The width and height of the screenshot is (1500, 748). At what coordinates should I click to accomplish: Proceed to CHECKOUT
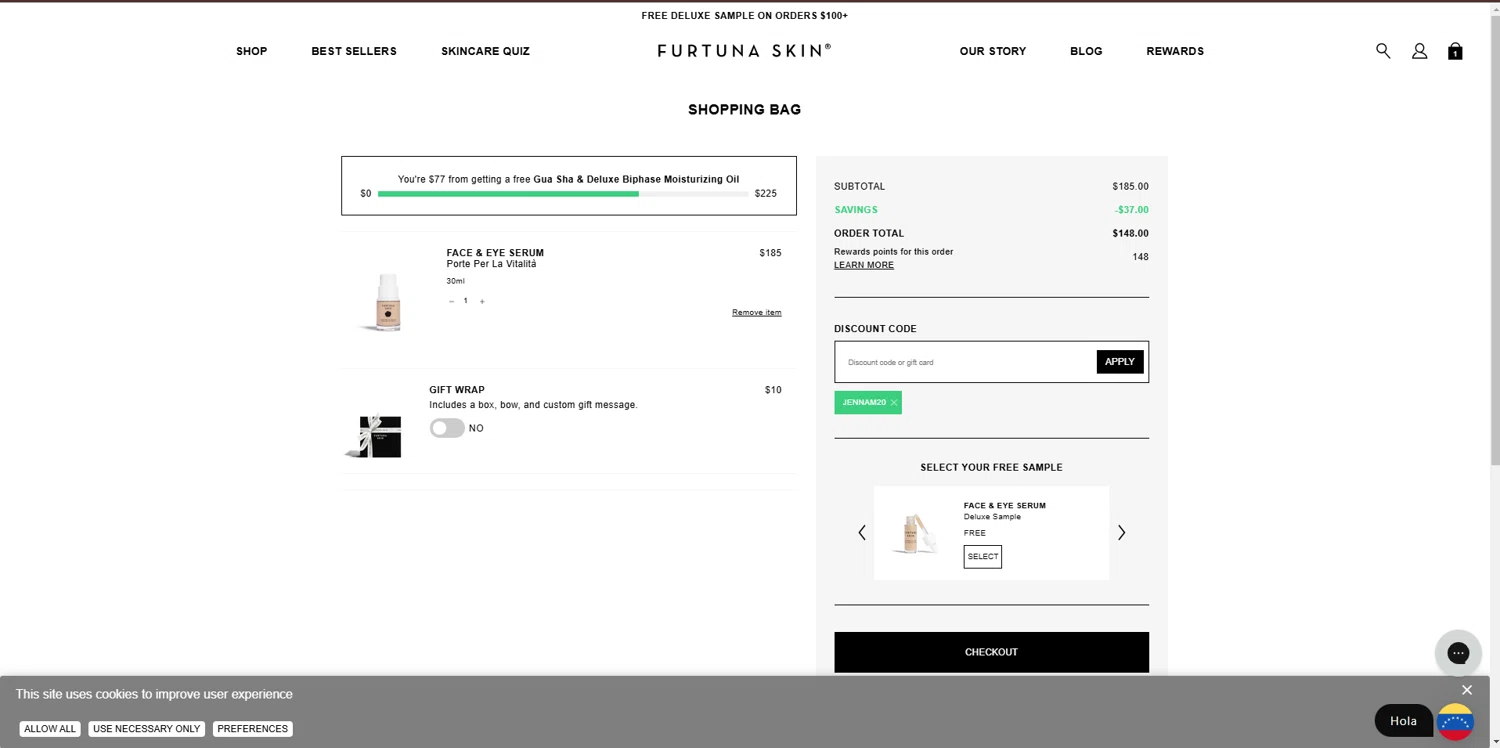991,652
